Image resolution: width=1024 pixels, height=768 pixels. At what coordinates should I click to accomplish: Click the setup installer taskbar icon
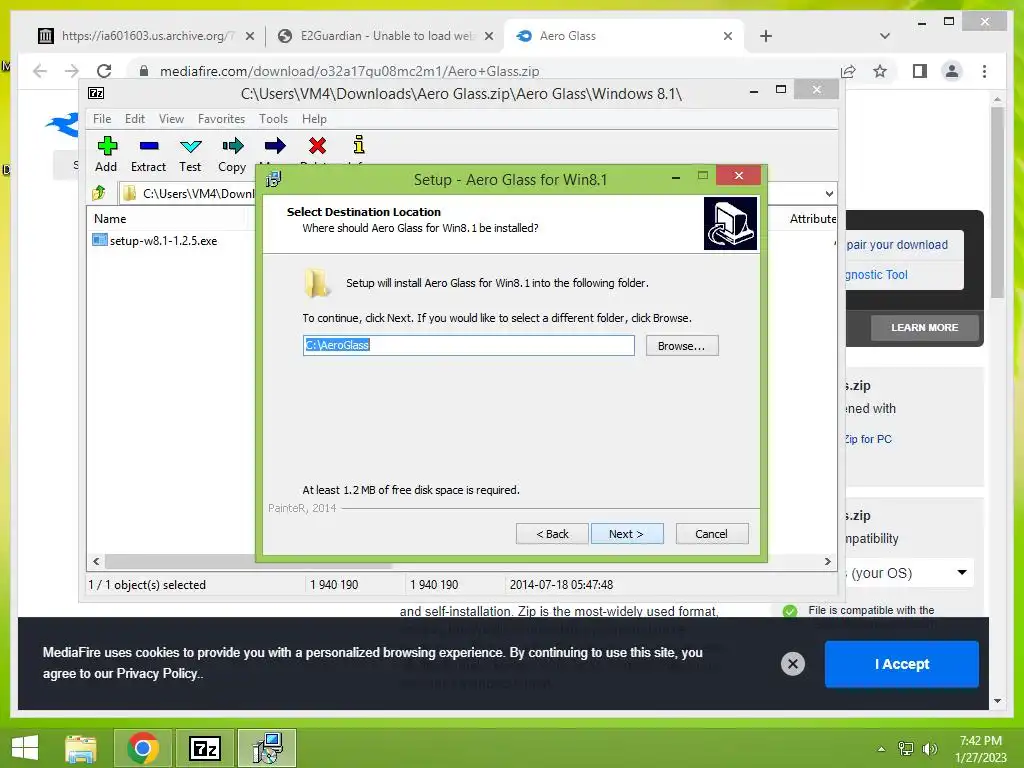(267, 748)
